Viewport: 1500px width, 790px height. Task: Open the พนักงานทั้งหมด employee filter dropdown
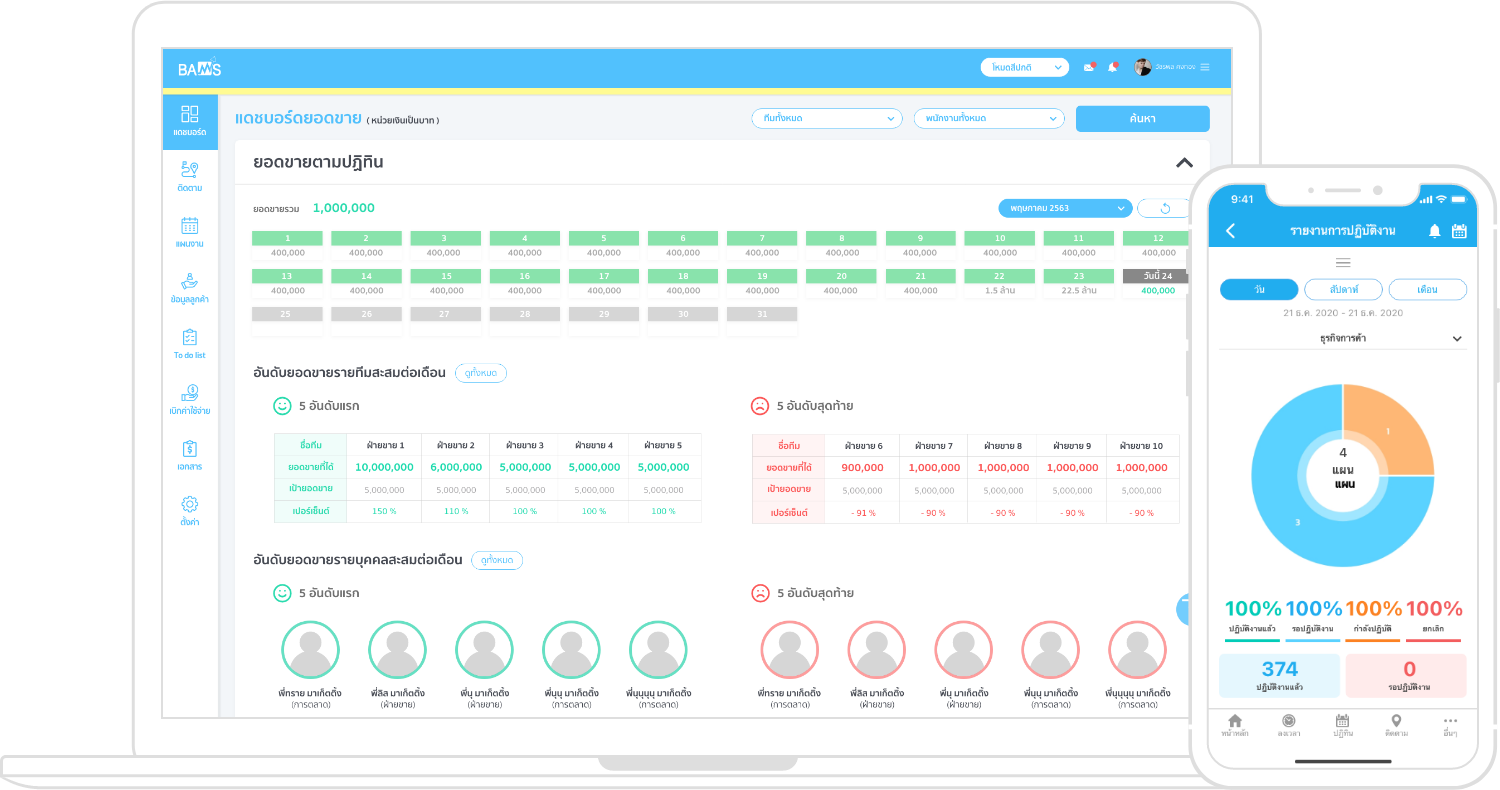coord(990,118)
